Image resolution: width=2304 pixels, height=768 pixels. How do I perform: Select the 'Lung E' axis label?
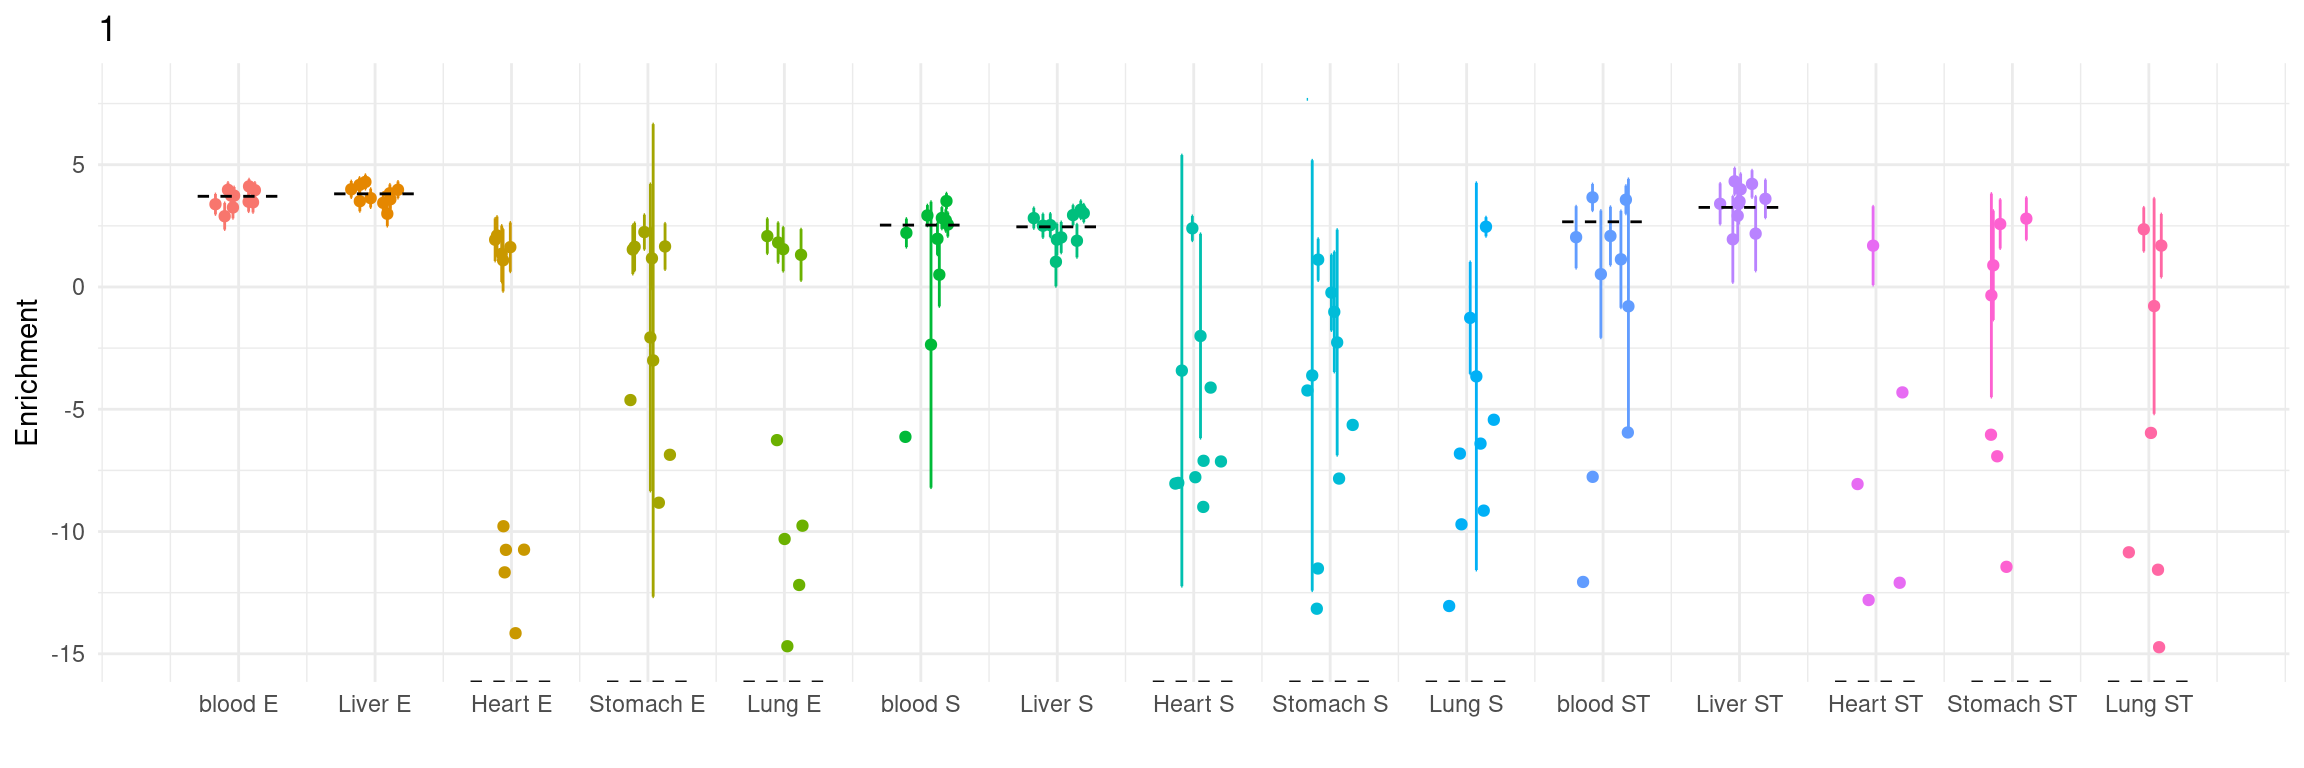click(x=784, y=704)
